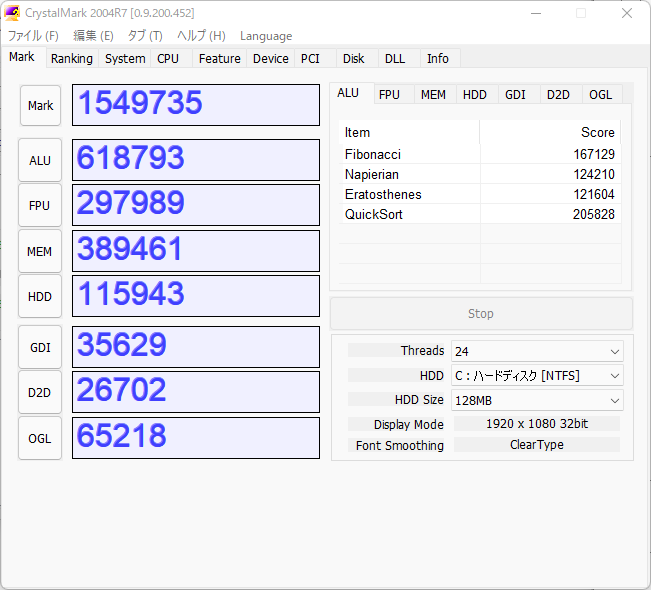Open the Threads dropdown showing 24

coord(537,352)
